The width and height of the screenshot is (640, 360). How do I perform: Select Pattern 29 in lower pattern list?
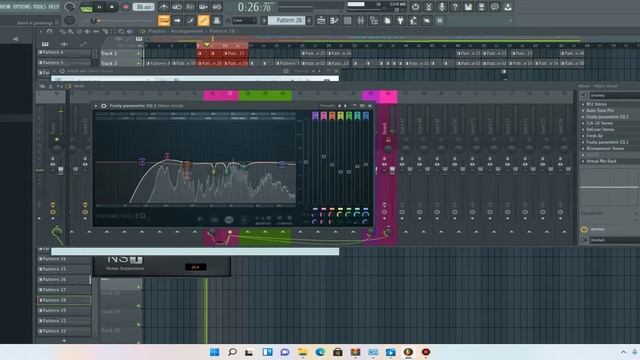pos(64,310)
